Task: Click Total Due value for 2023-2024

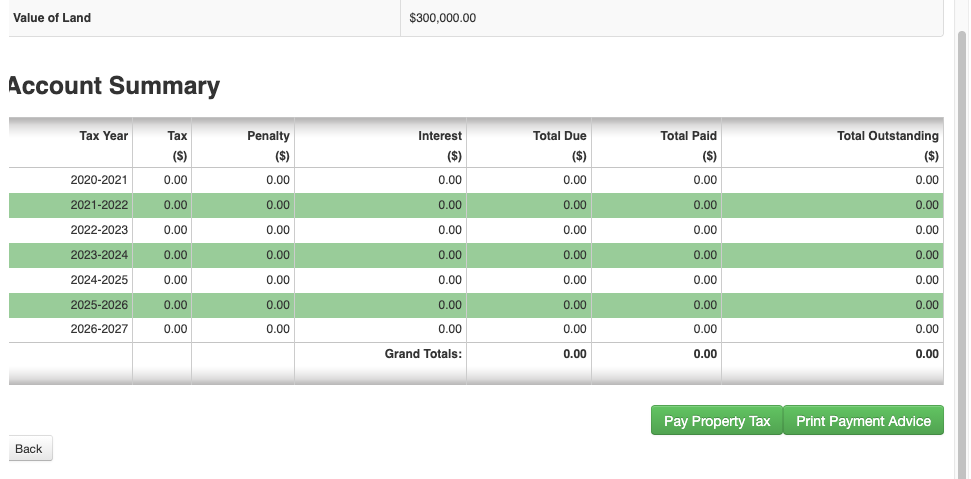Action: coord(575,255)
